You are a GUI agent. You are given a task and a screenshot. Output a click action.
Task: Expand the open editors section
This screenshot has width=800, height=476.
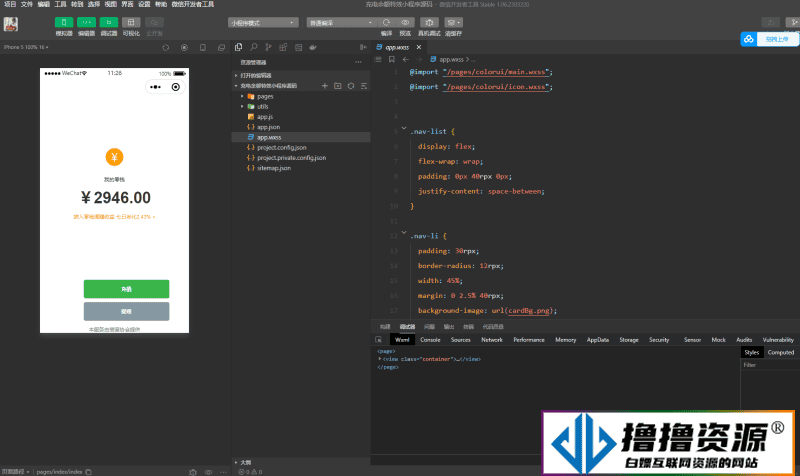[301, 75]
